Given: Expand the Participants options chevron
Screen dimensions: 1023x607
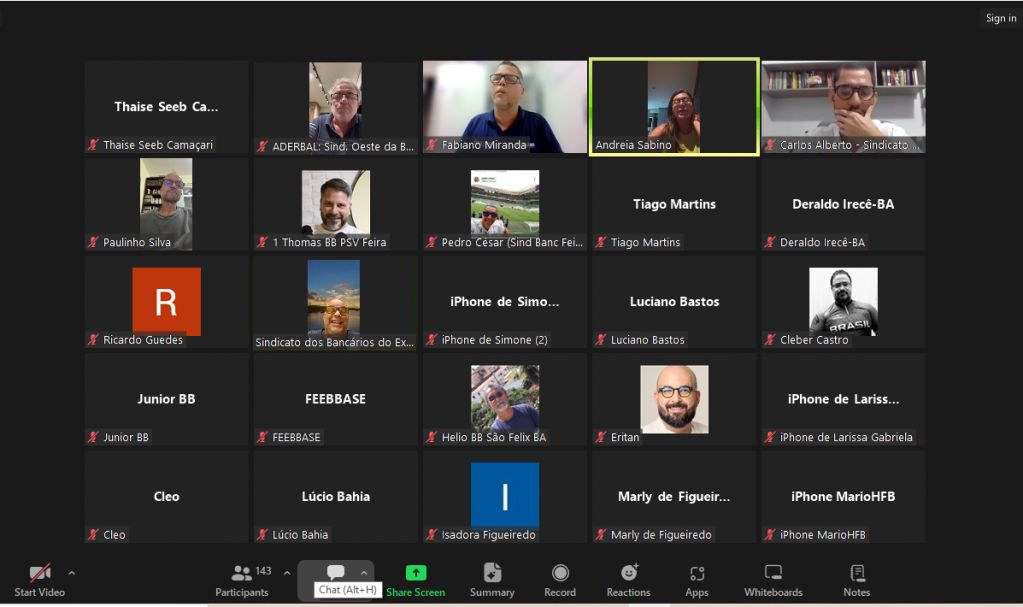Looking at the screenshot, I should click(x=287, y=573).
